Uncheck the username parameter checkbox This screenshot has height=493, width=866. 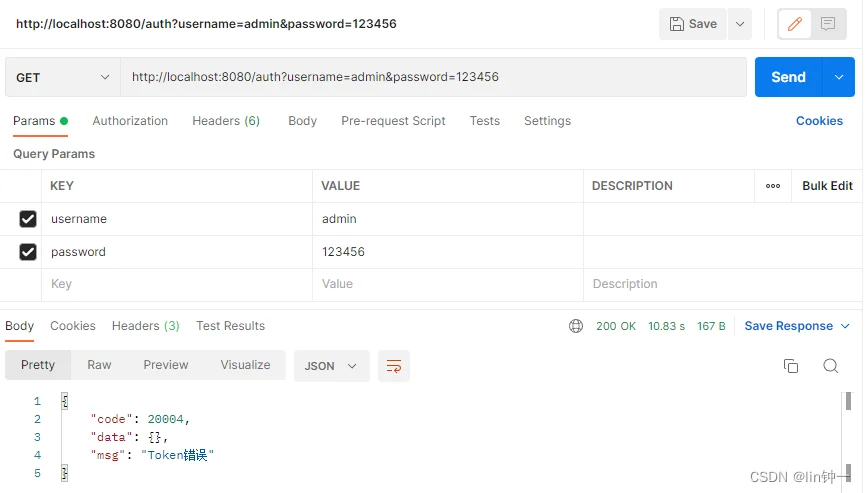tap(28, 219)
